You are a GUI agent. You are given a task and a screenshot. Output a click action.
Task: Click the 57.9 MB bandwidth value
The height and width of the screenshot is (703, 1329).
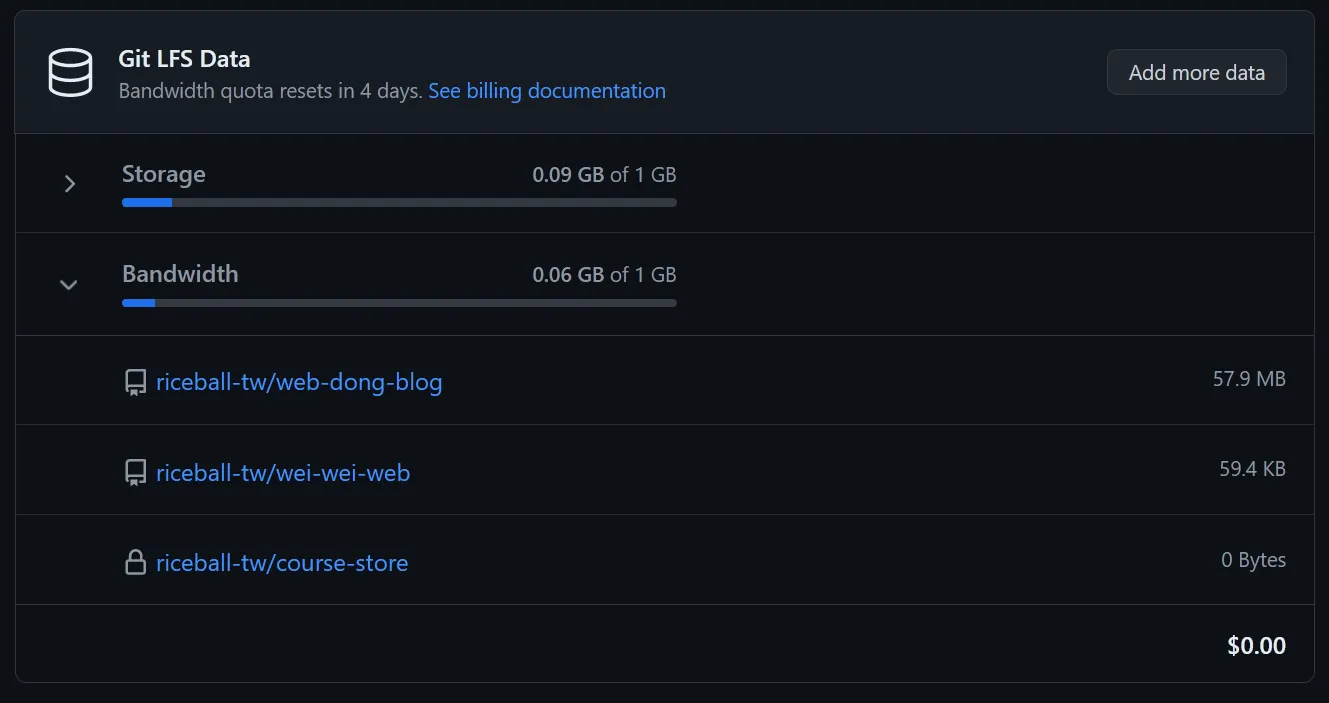tap(1249, 379)
